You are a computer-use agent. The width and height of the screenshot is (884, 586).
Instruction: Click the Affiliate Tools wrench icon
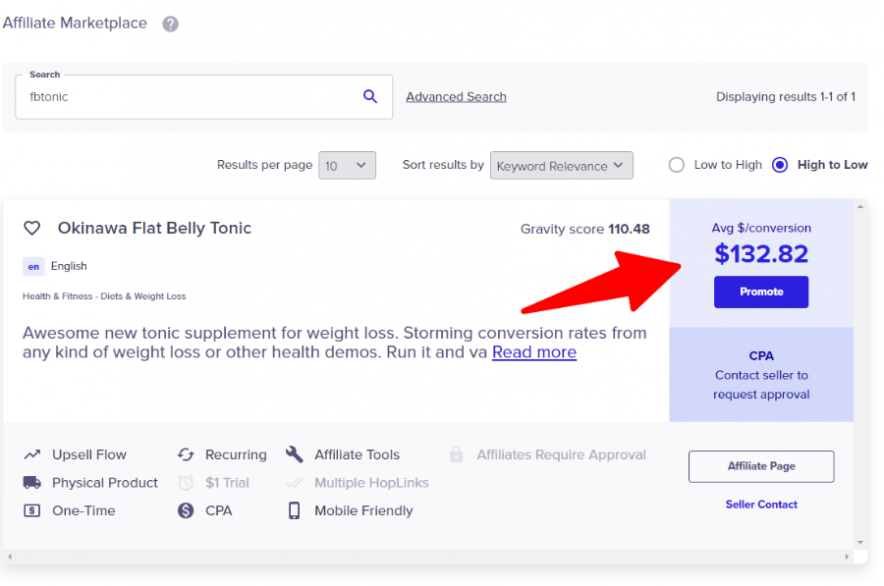pos(294,455)
